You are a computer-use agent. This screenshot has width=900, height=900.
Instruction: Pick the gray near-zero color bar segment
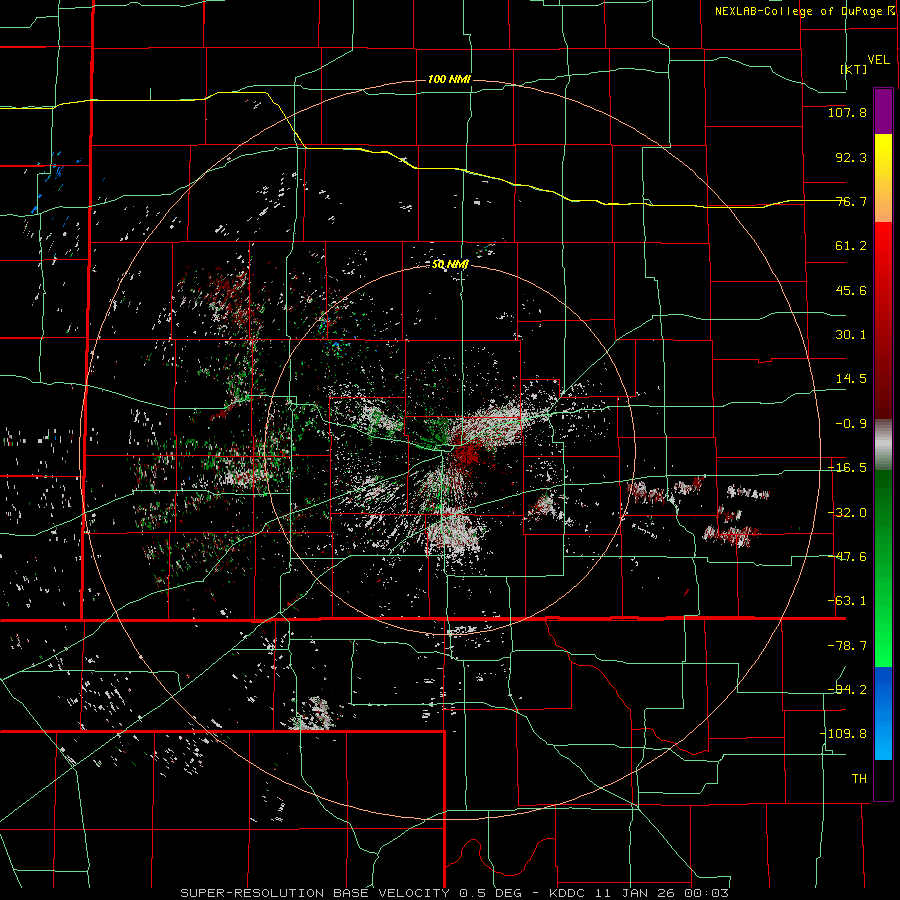coord(883,445)
